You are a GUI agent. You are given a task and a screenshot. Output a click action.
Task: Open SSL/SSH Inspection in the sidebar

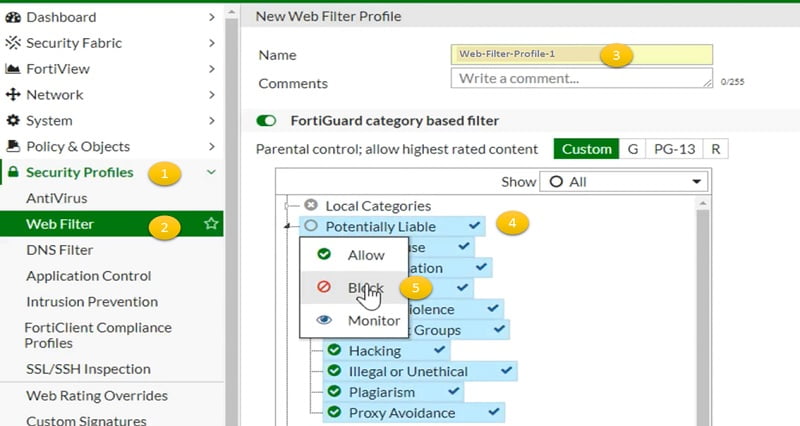(88, 369)
